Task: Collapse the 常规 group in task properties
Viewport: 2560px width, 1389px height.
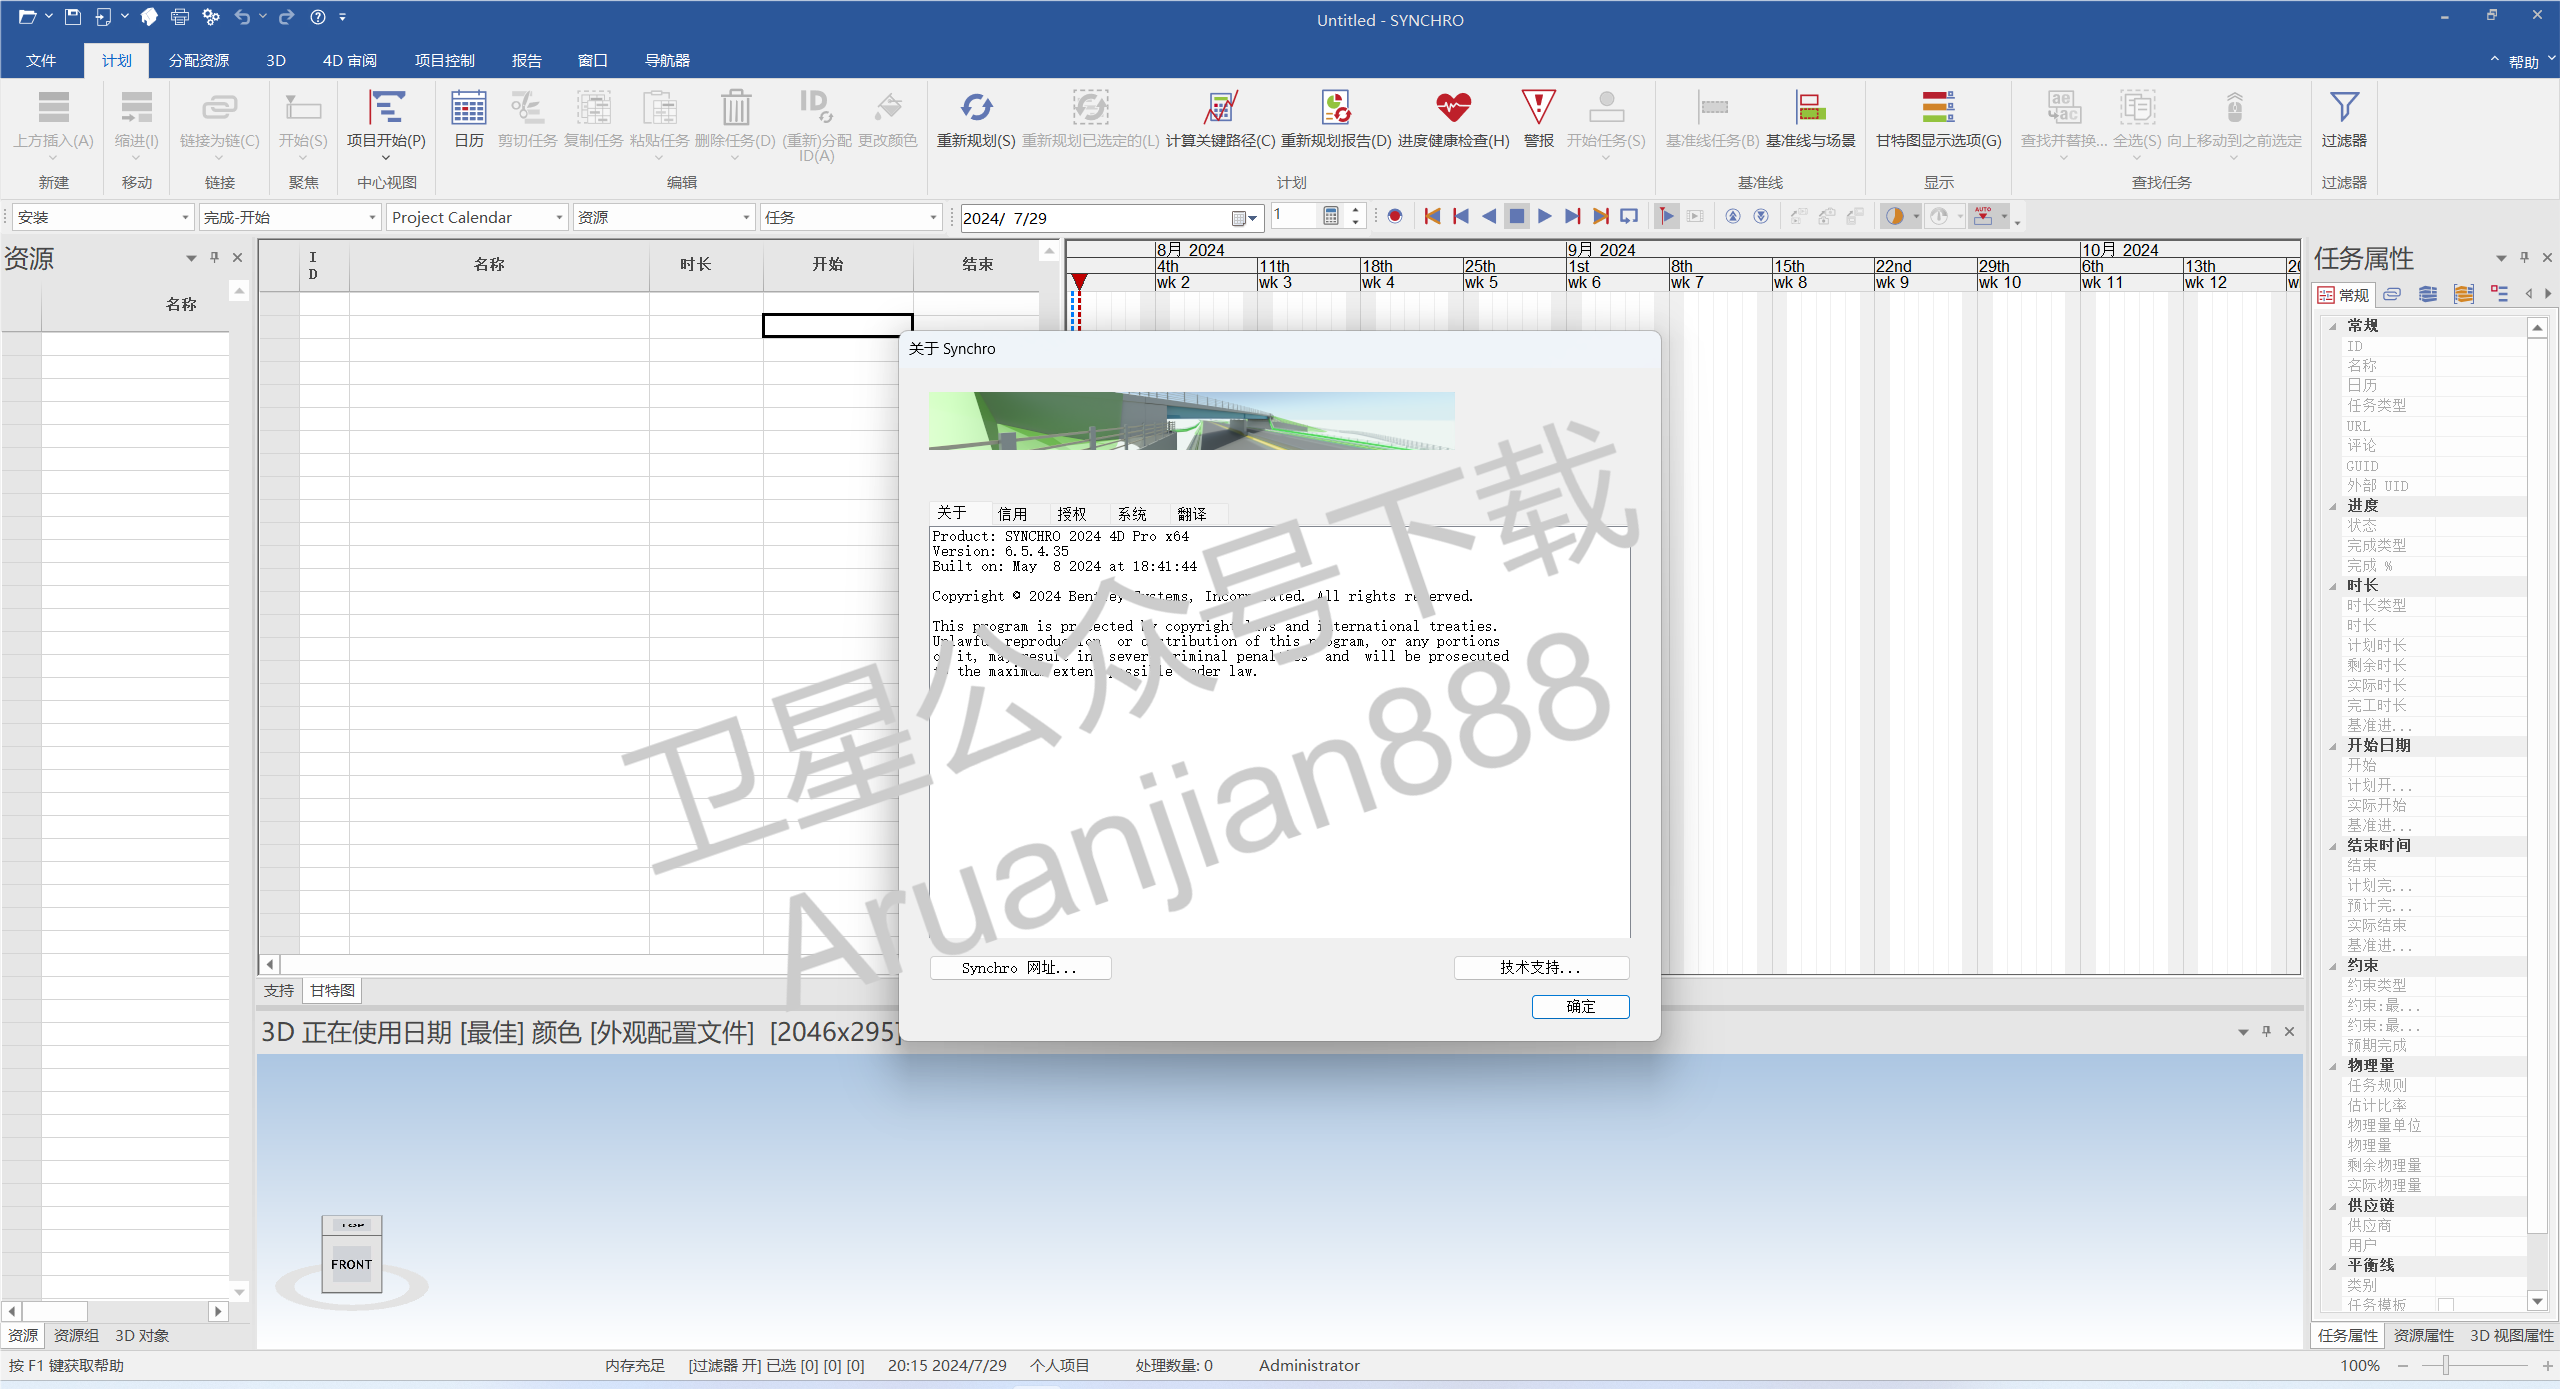Action: [x=2333, y=326]
